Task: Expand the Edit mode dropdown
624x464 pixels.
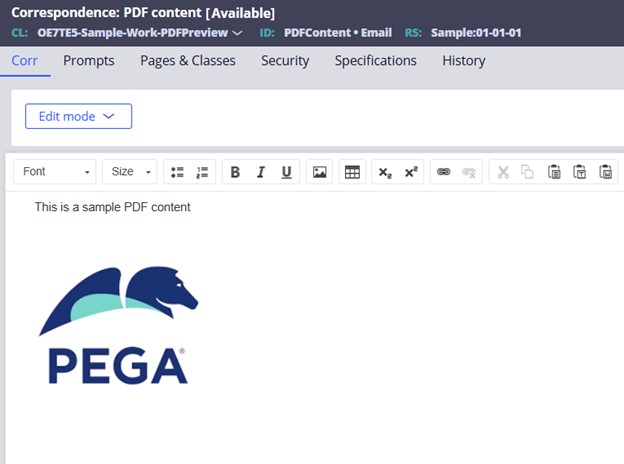Action: coord(78,116)
